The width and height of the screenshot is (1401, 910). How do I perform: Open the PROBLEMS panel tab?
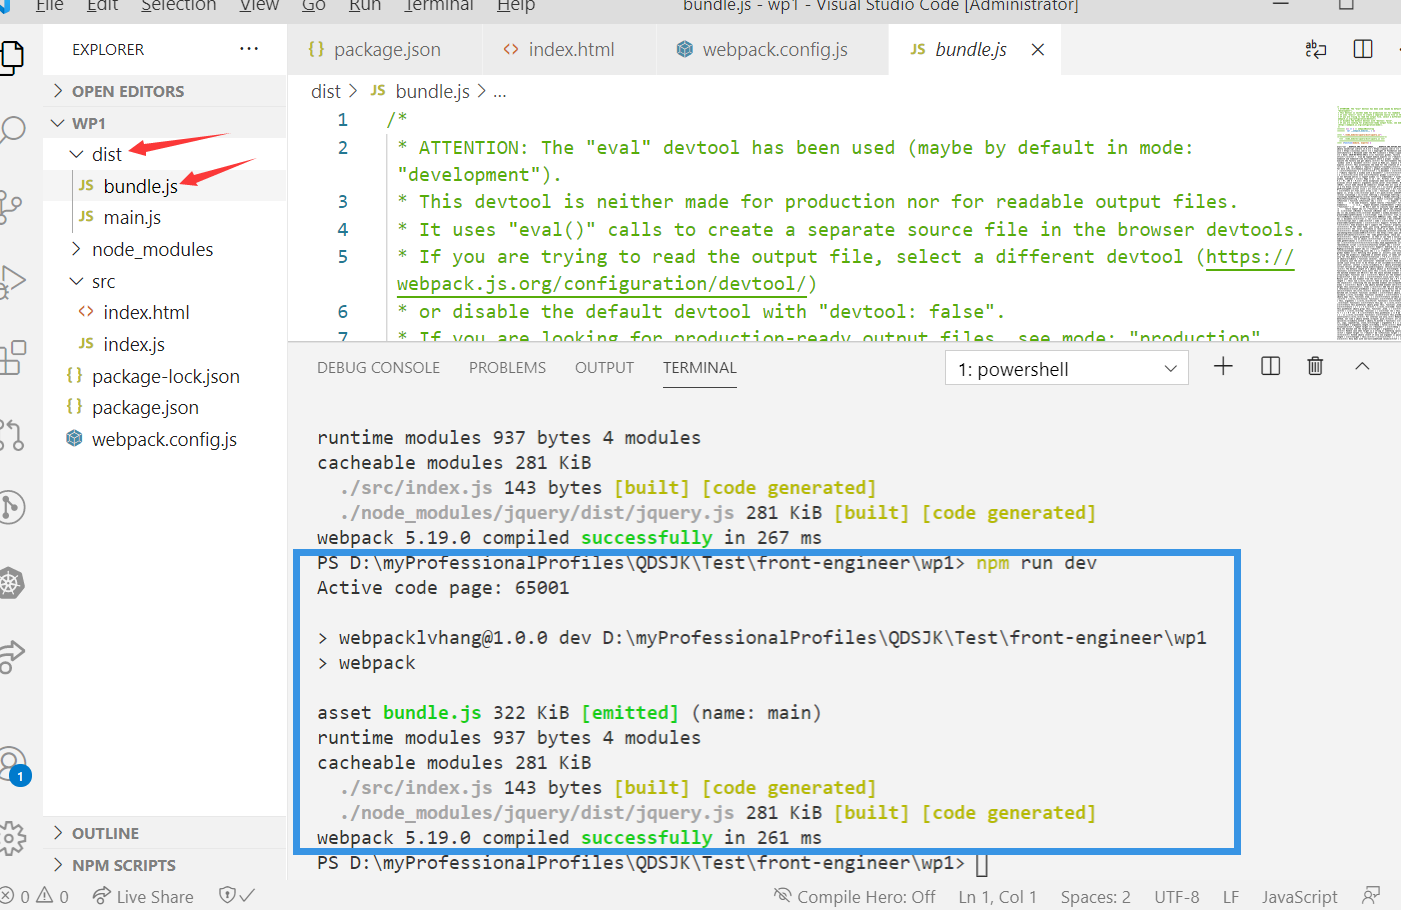pos(507,367)
